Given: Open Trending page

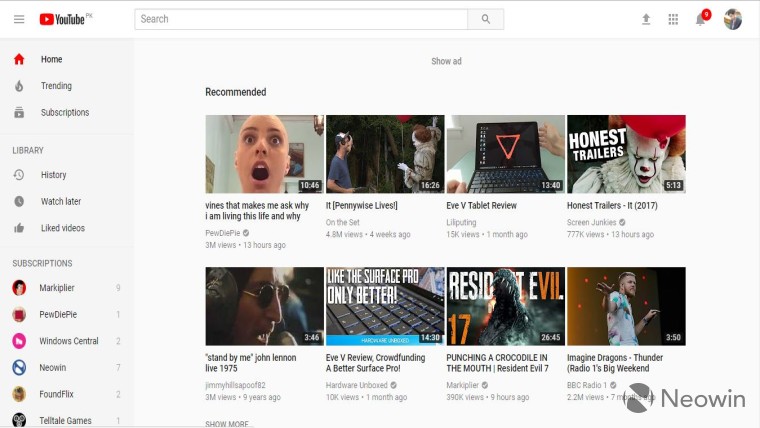Looking at the screenshot, I should [56, 86].
